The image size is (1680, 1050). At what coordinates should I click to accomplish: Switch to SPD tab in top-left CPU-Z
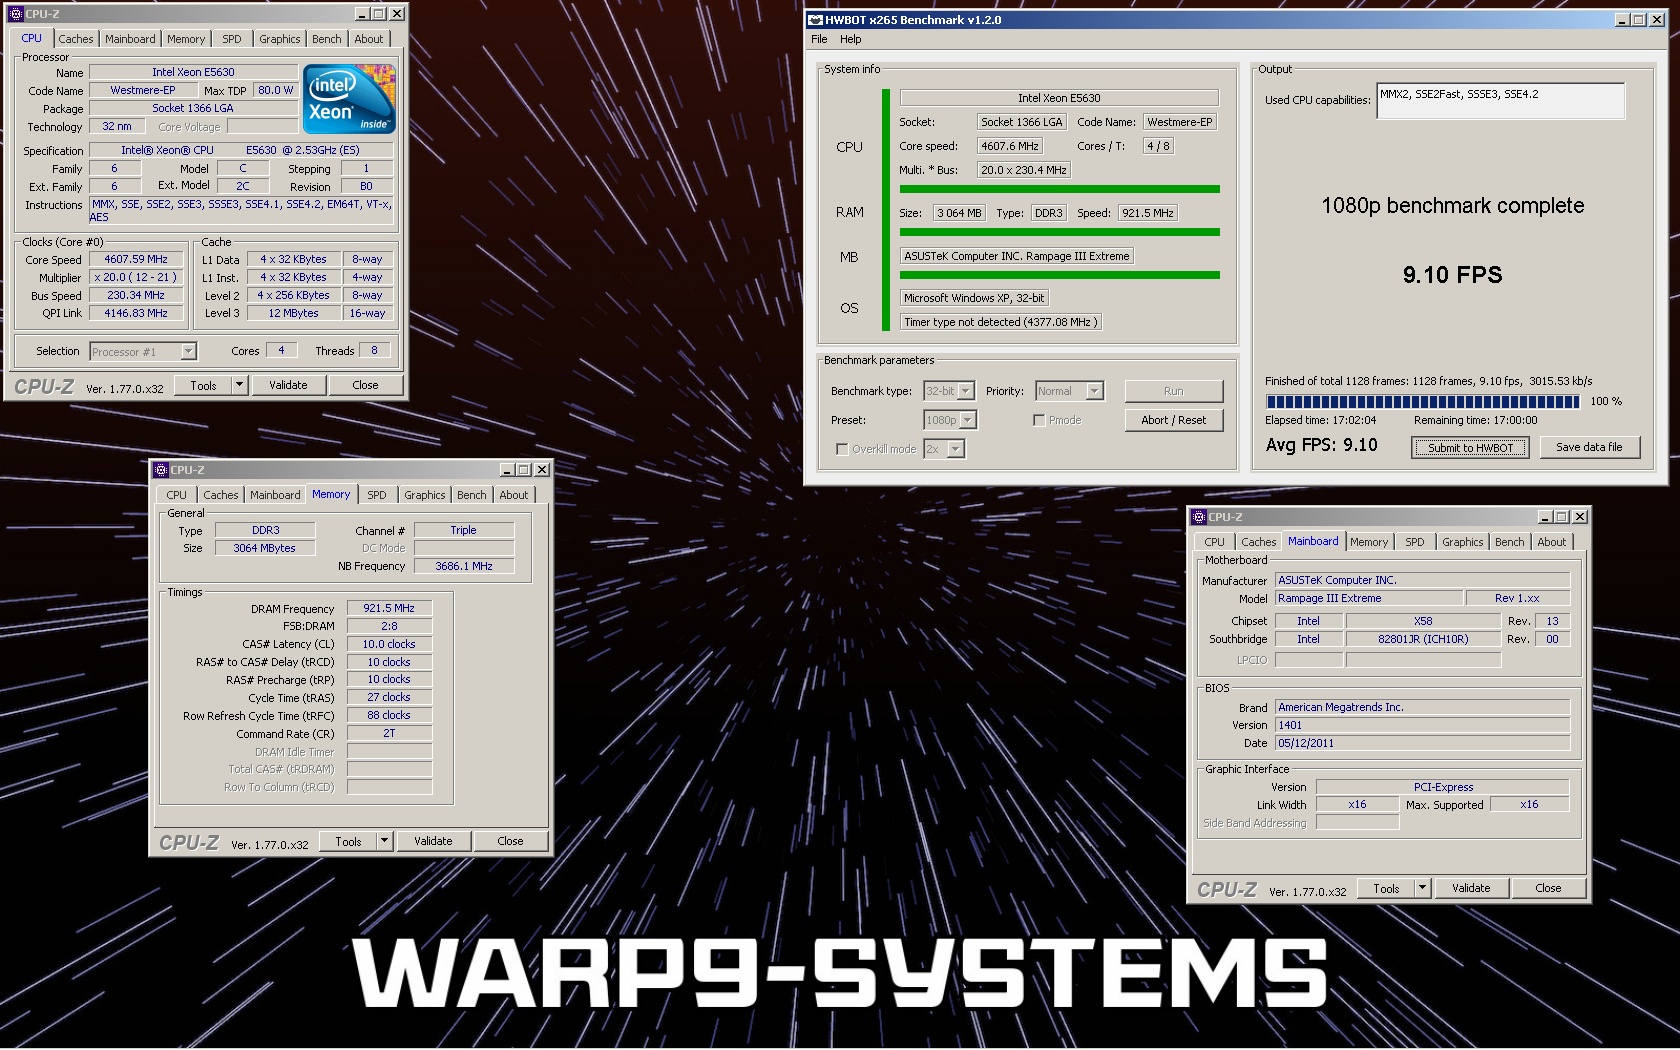tap(232, 39)
